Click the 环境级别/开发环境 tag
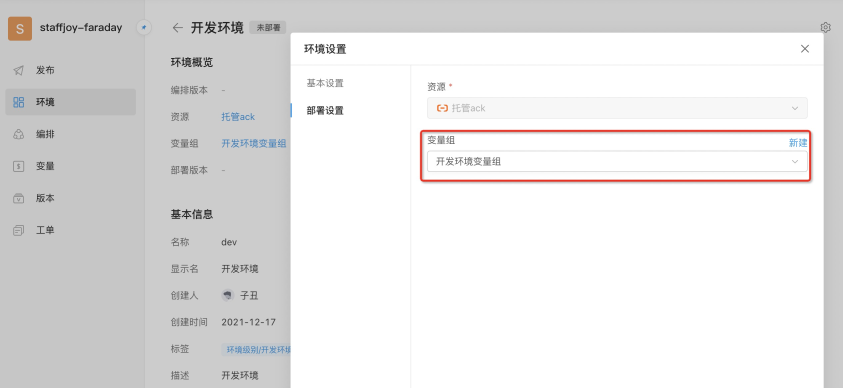This screenshot has height=388, width=843. (256, 350)
